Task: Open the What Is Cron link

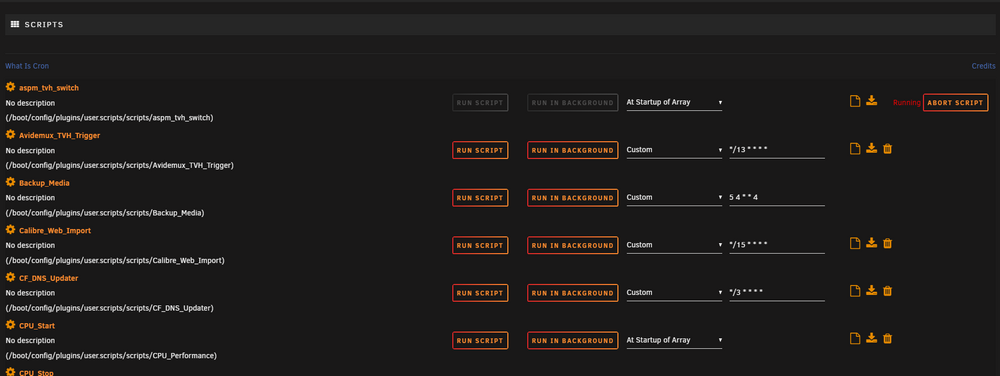Action: pyautogui.click(x=27, y=66)
